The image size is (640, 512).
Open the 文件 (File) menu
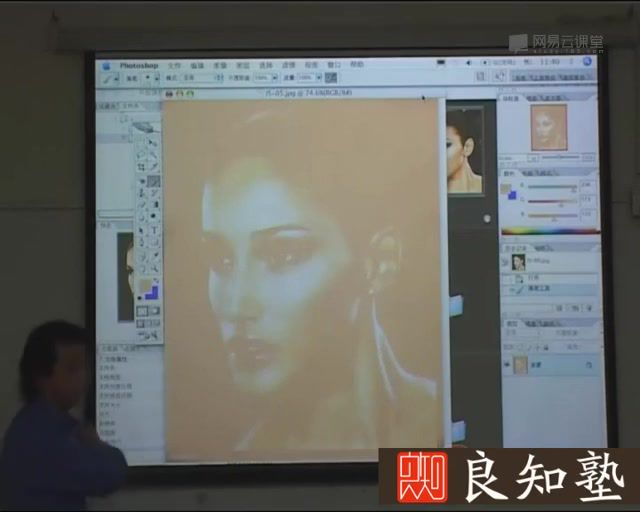[x=174, y=65]
